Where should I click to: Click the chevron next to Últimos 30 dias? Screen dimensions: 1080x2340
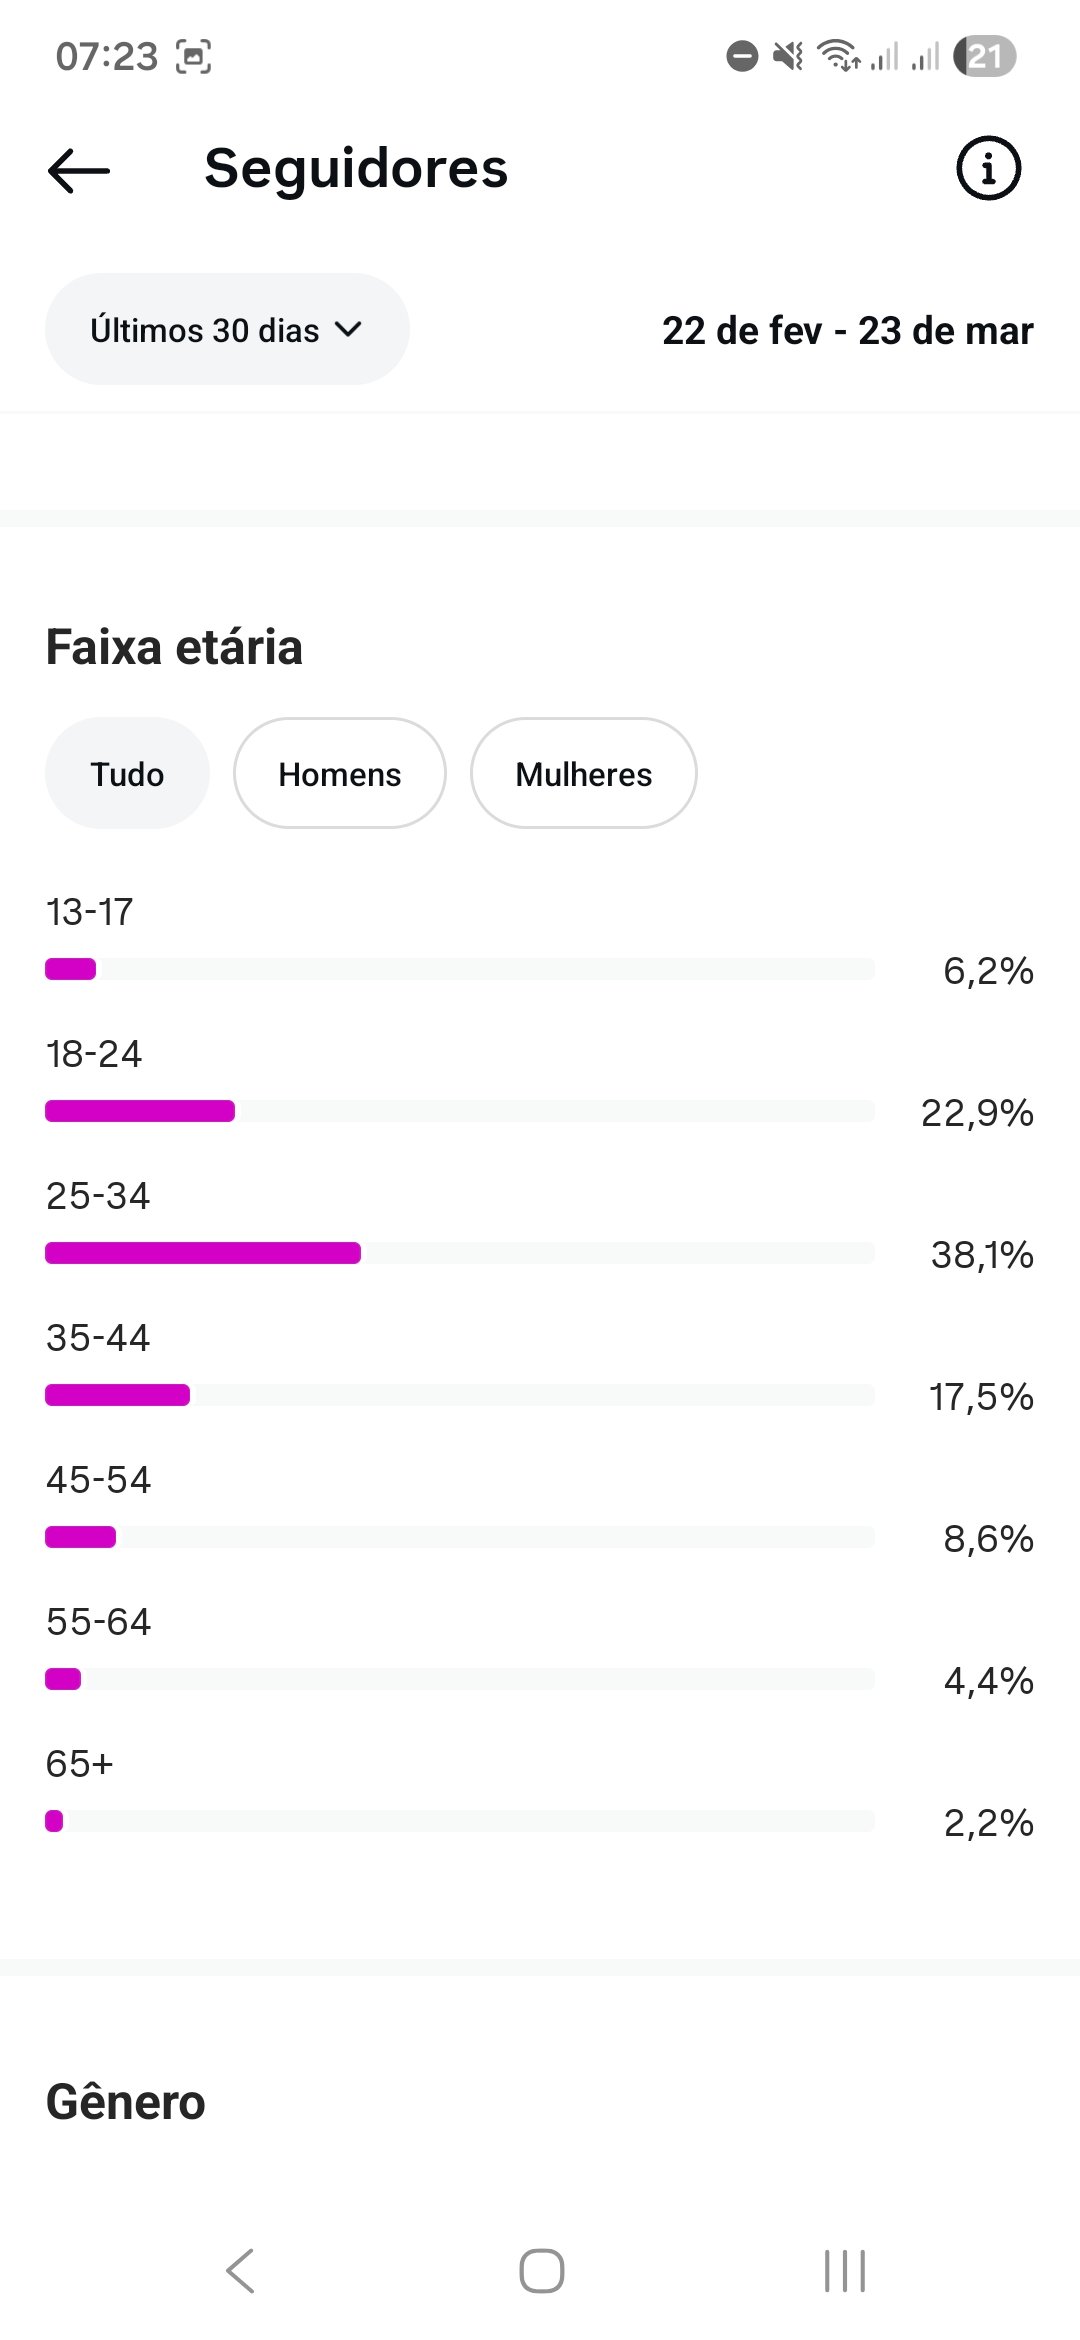[x=348, y=329]
